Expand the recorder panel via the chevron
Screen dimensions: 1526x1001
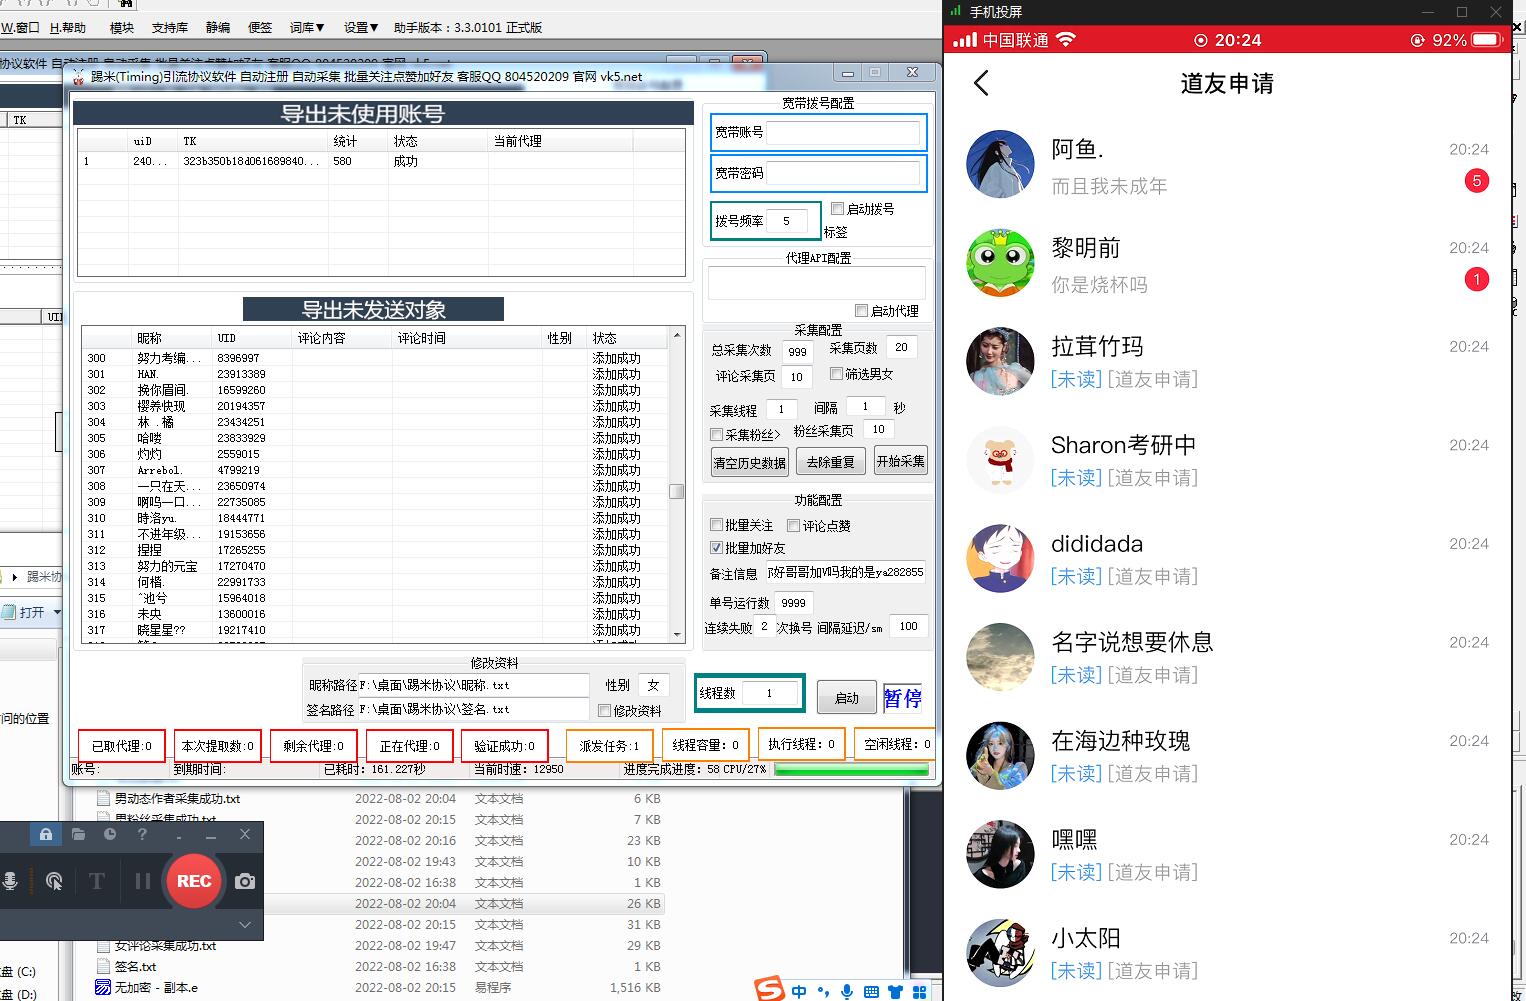click(244, 924)
